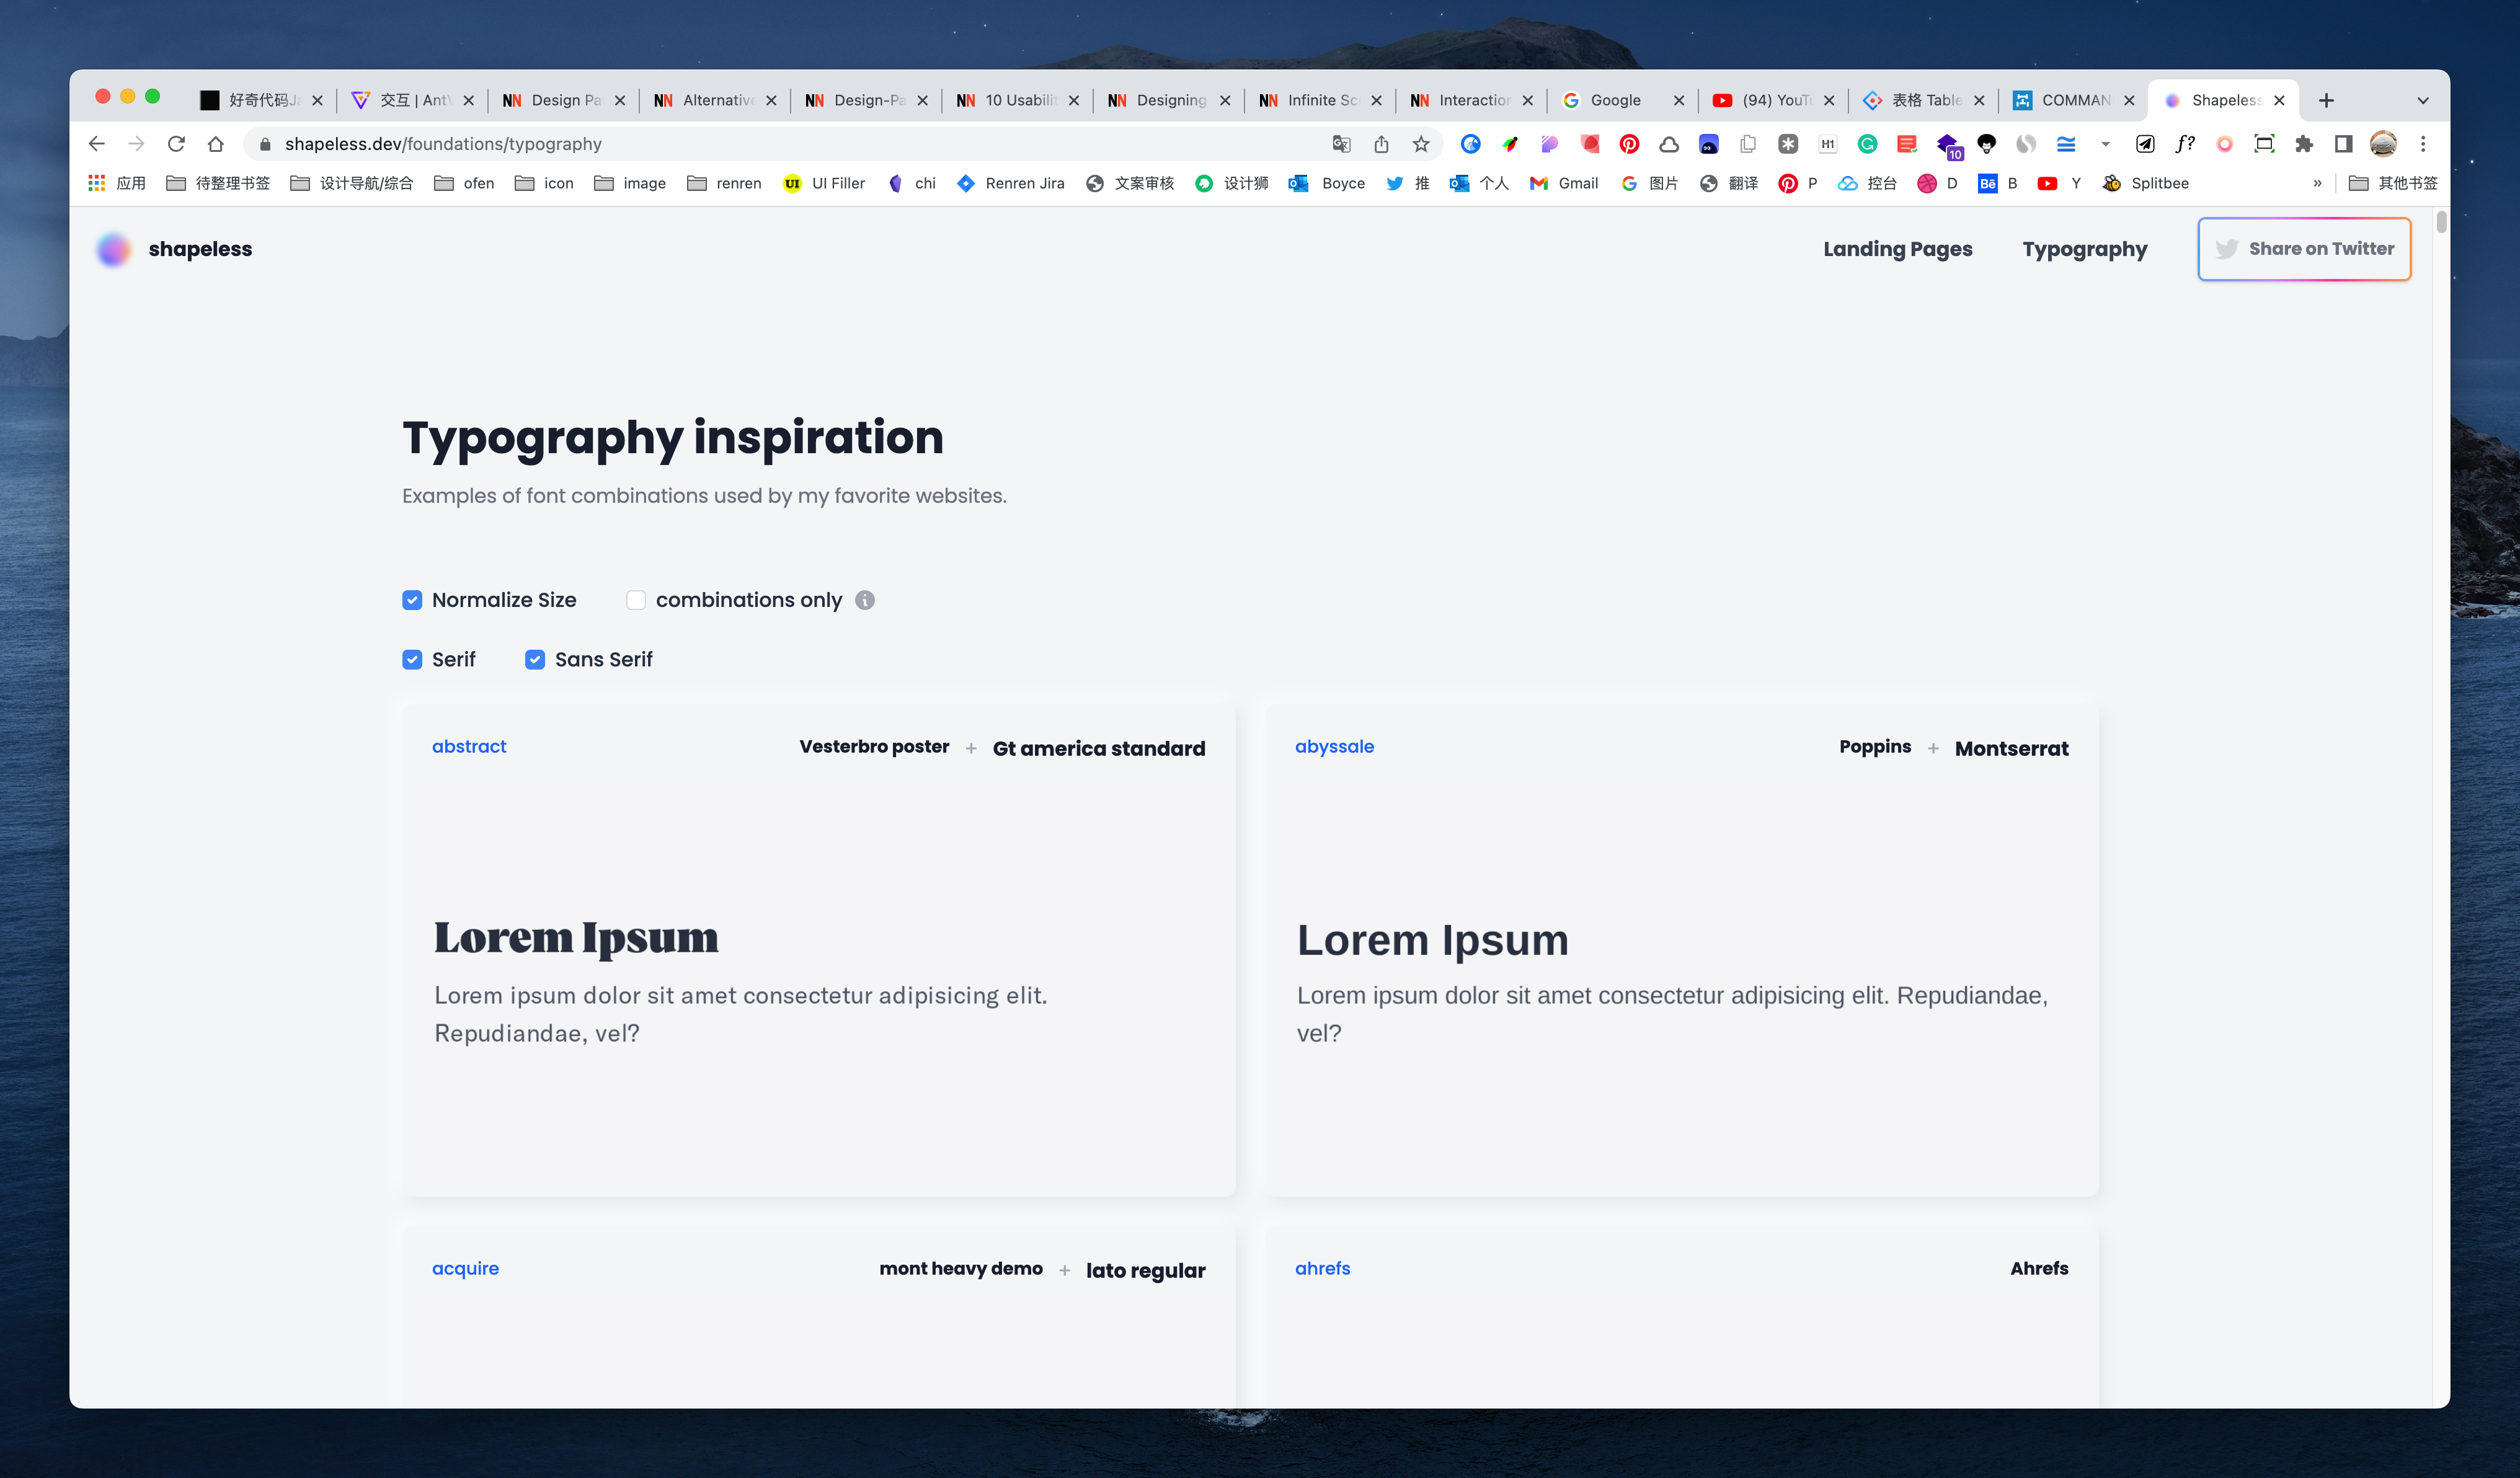Viewport: 2520px width, 1478px height.
Task: Uncheck the Sans Serif filter
Action: [535, 660]
